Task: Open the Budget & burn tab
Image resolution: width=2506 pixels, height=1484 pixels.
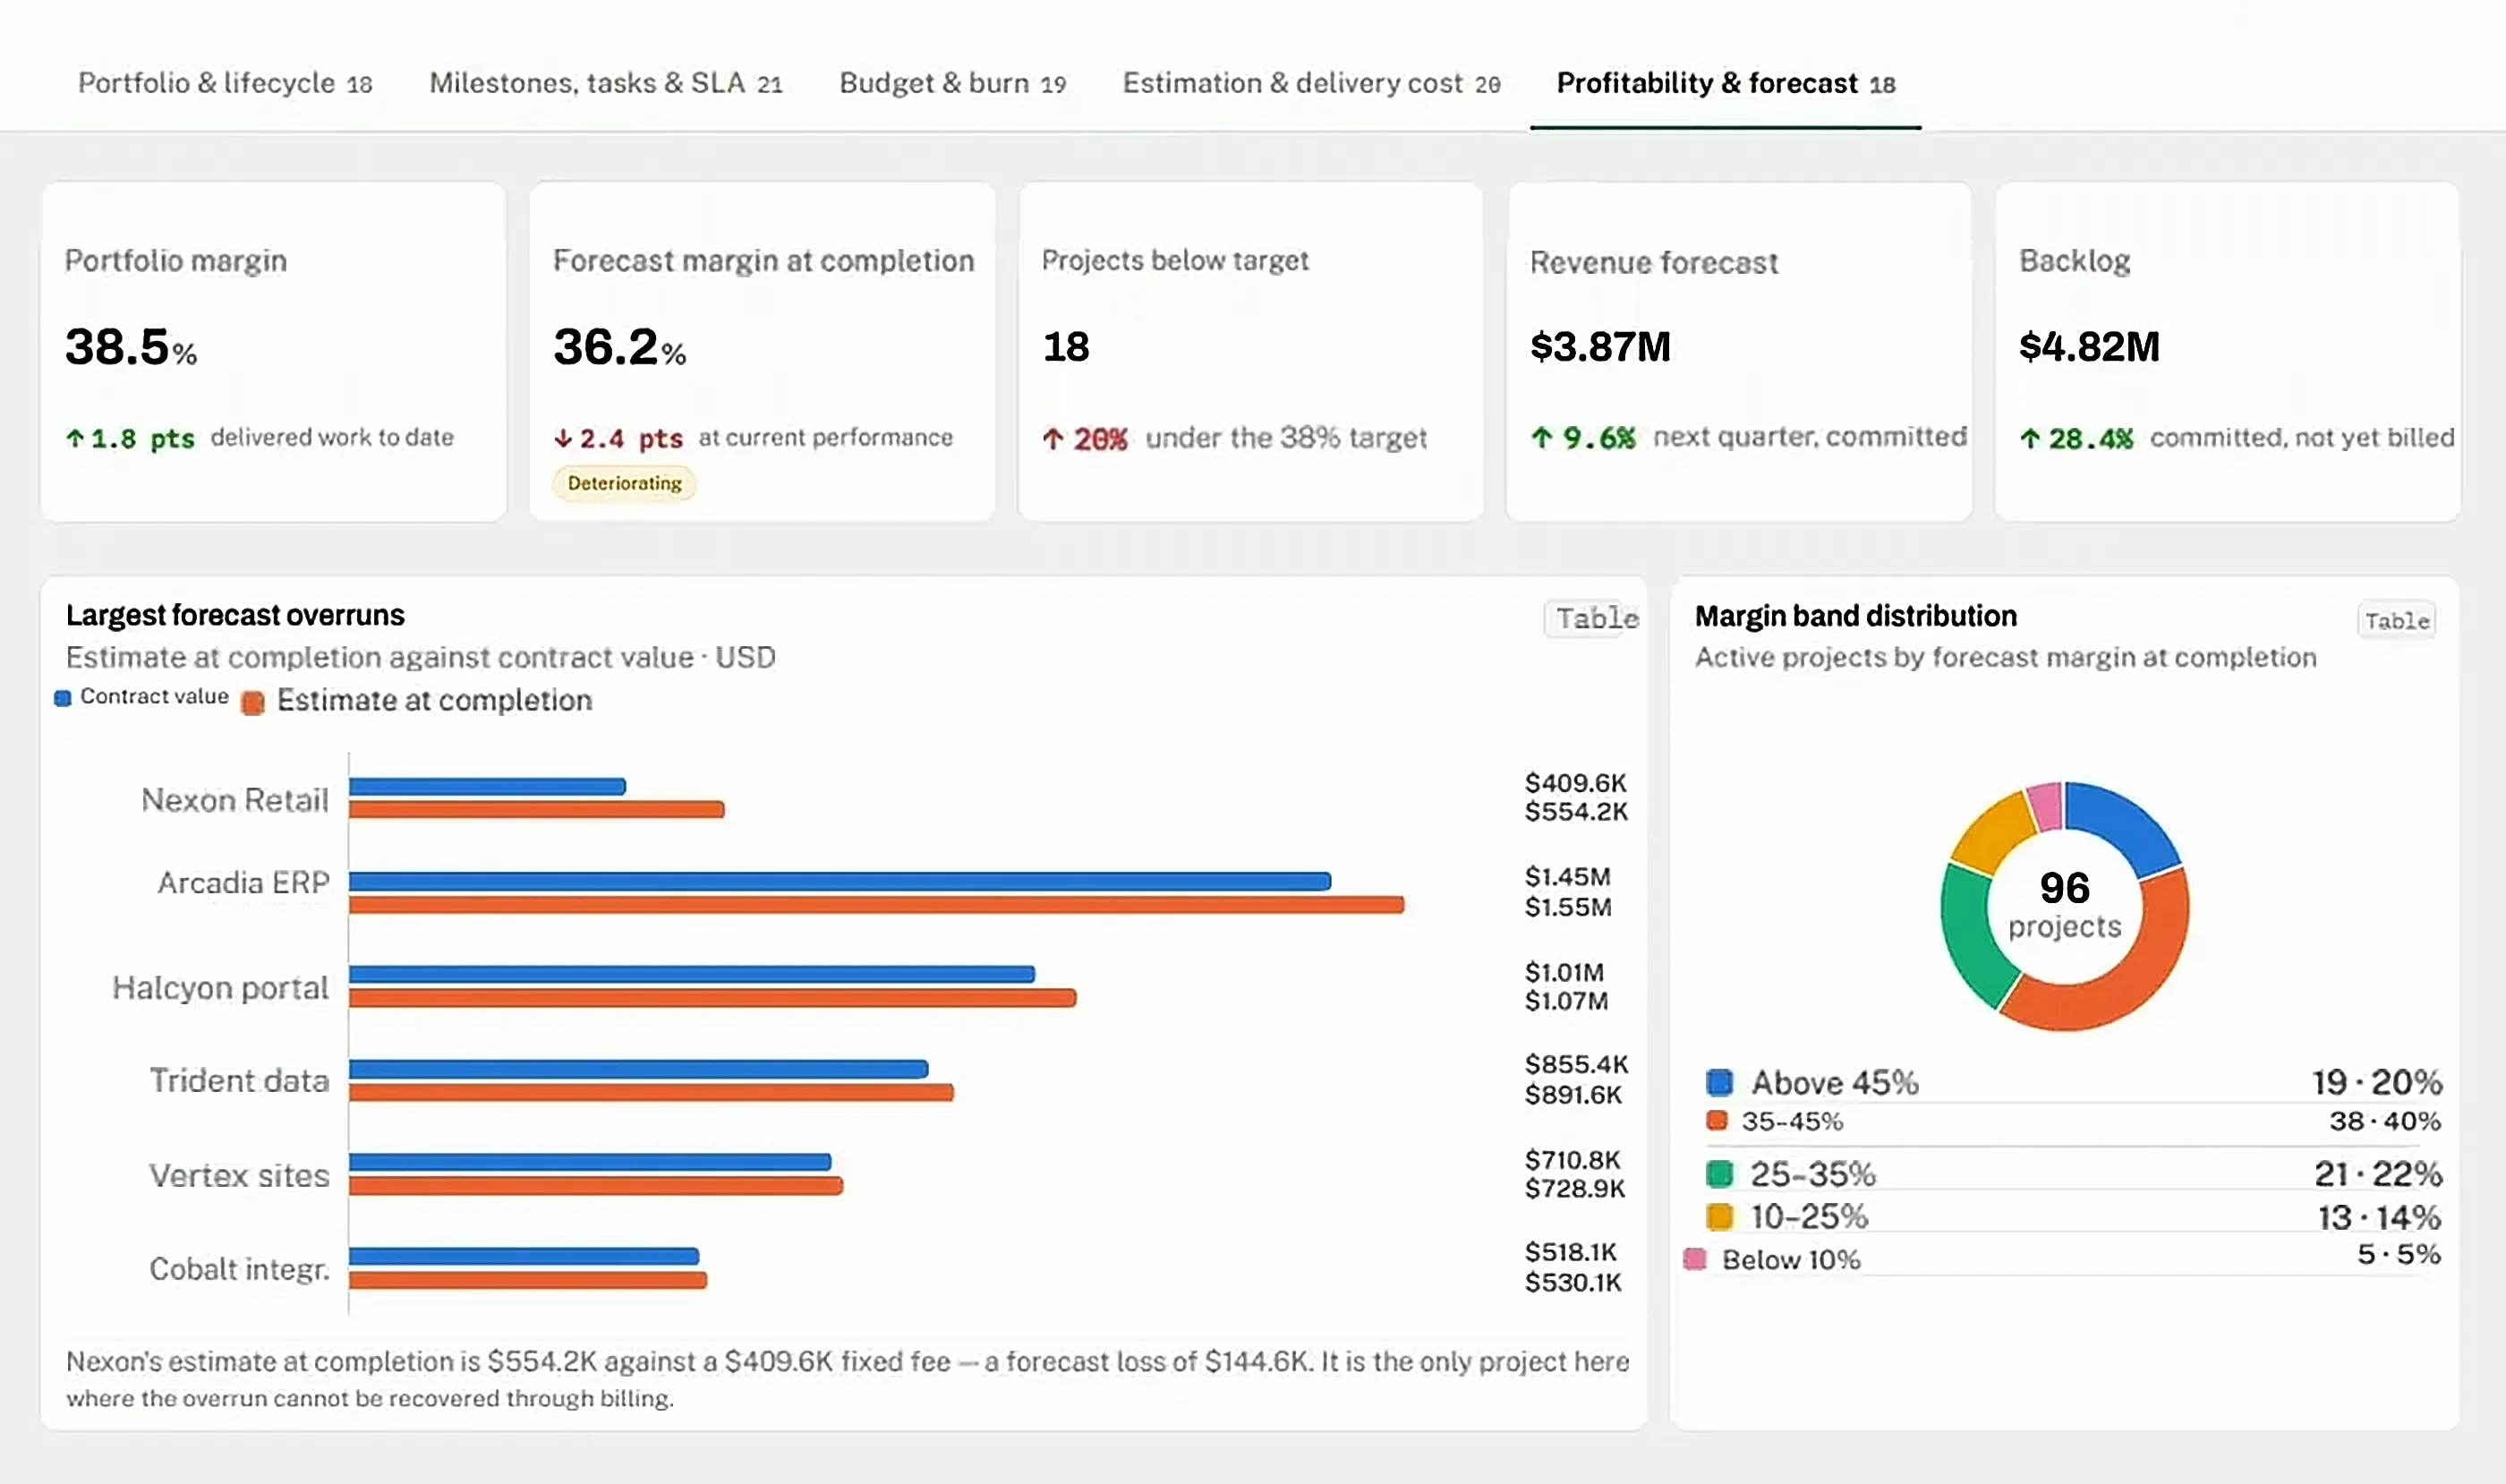Action: click(x=953, y=83)
